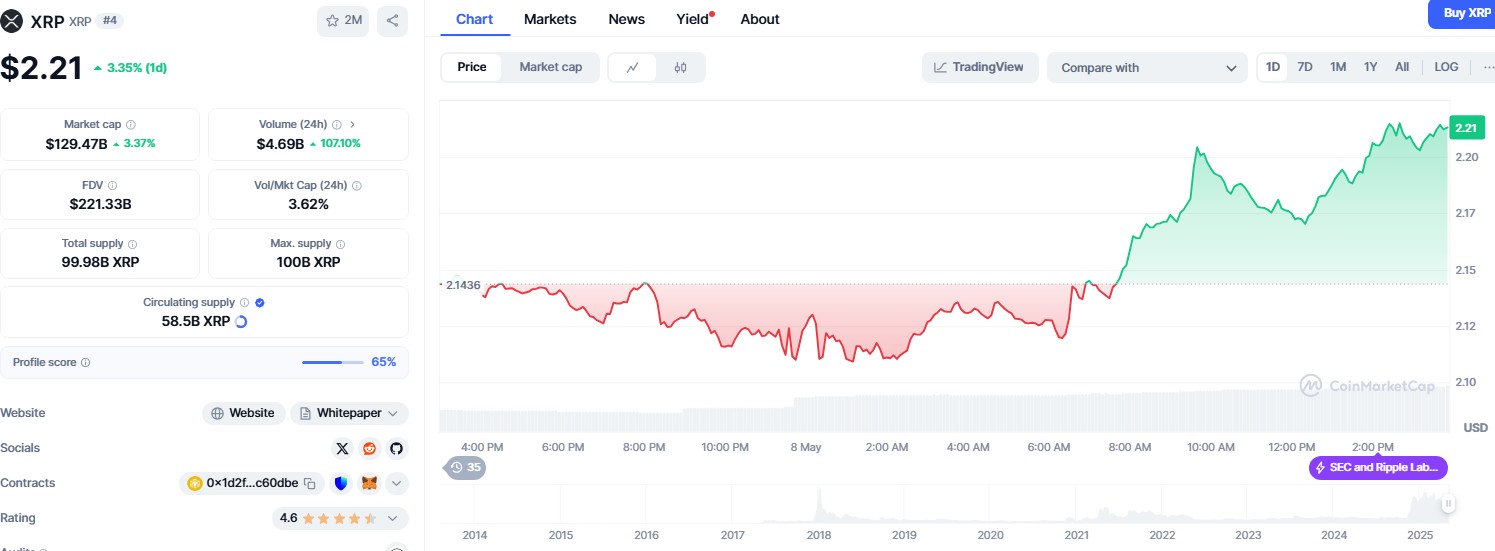1495x551 pixels.
Task: Open XRP's X (Twitter) social page
Action: (343, 448)
